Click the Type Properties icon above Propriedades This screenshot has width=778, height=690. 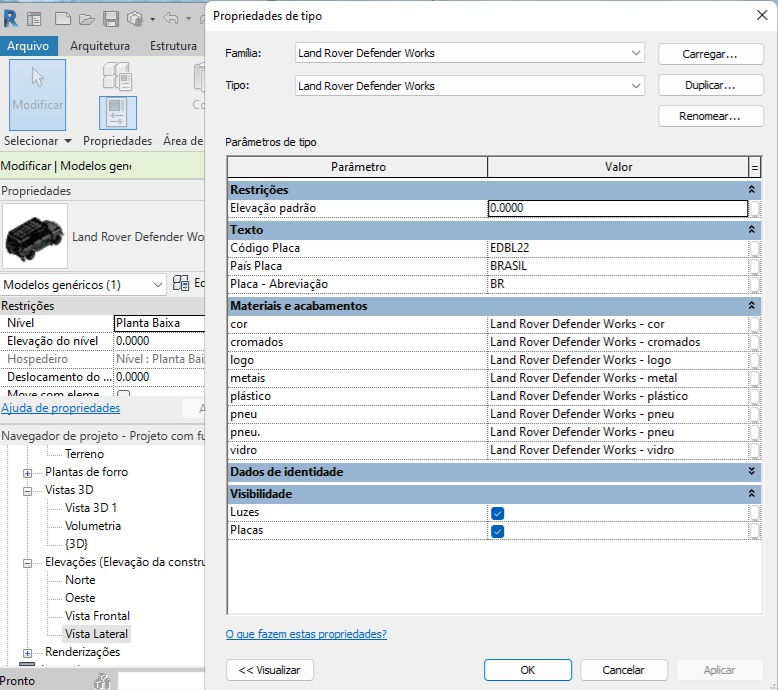(118, 76)
